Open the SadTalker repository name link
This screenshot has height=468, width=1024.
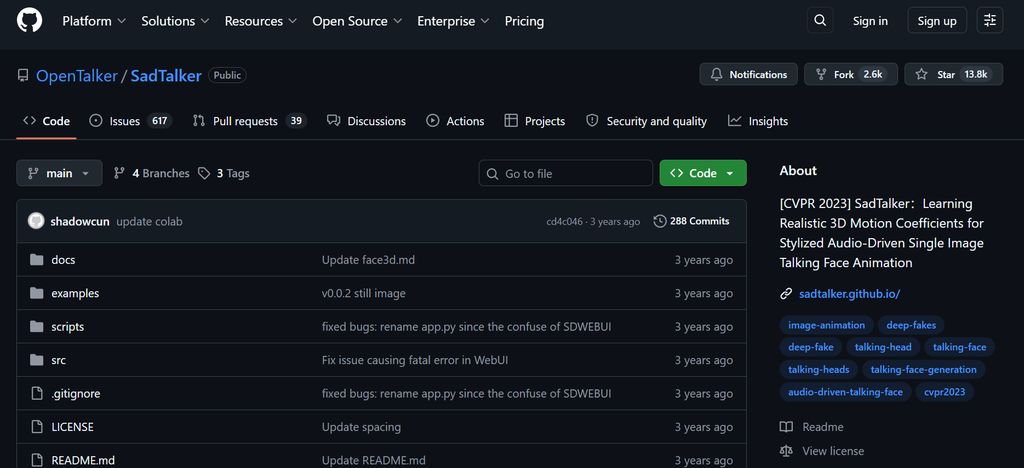(166, 76)
